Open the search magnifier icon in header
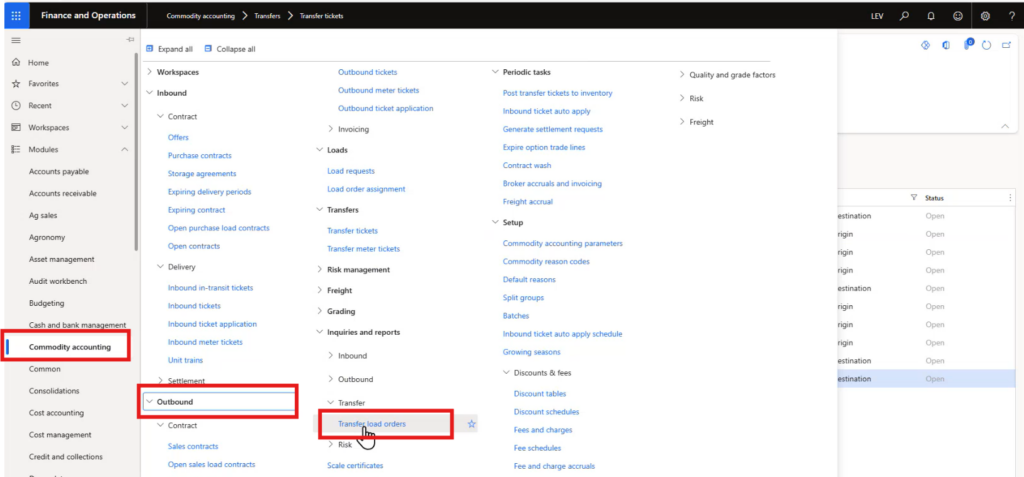 tap(904, 16)
